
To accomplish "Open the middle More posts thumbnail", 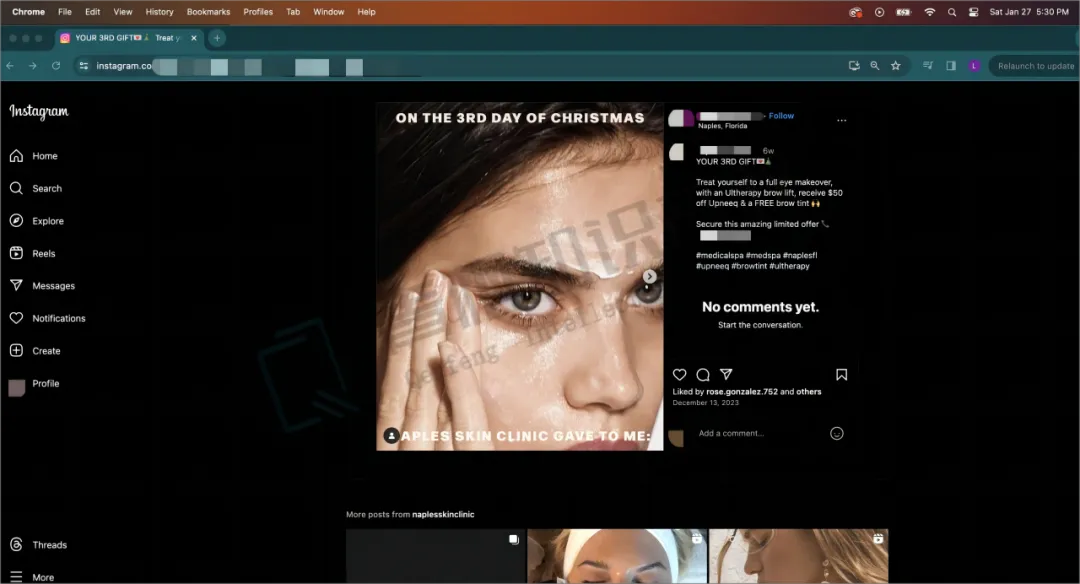I will point(616,556).
